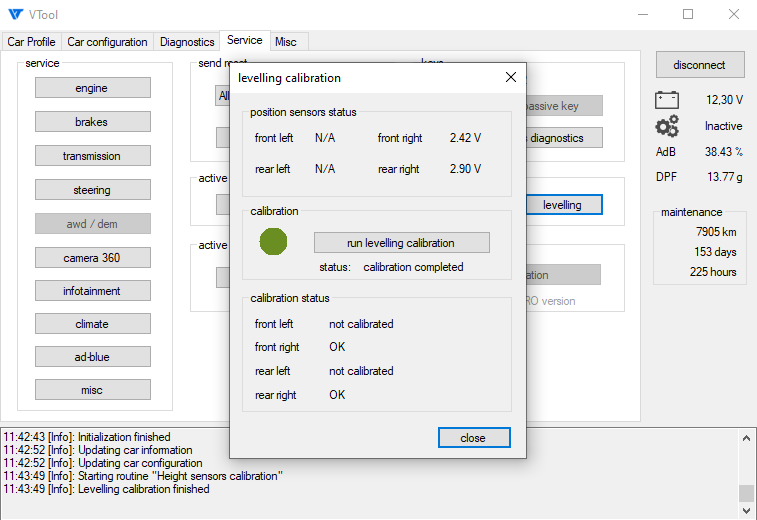Image resolution: width=757 pixels, height=520 pixels.
Task: Click the levelling button
Action: tap(563, 205)
